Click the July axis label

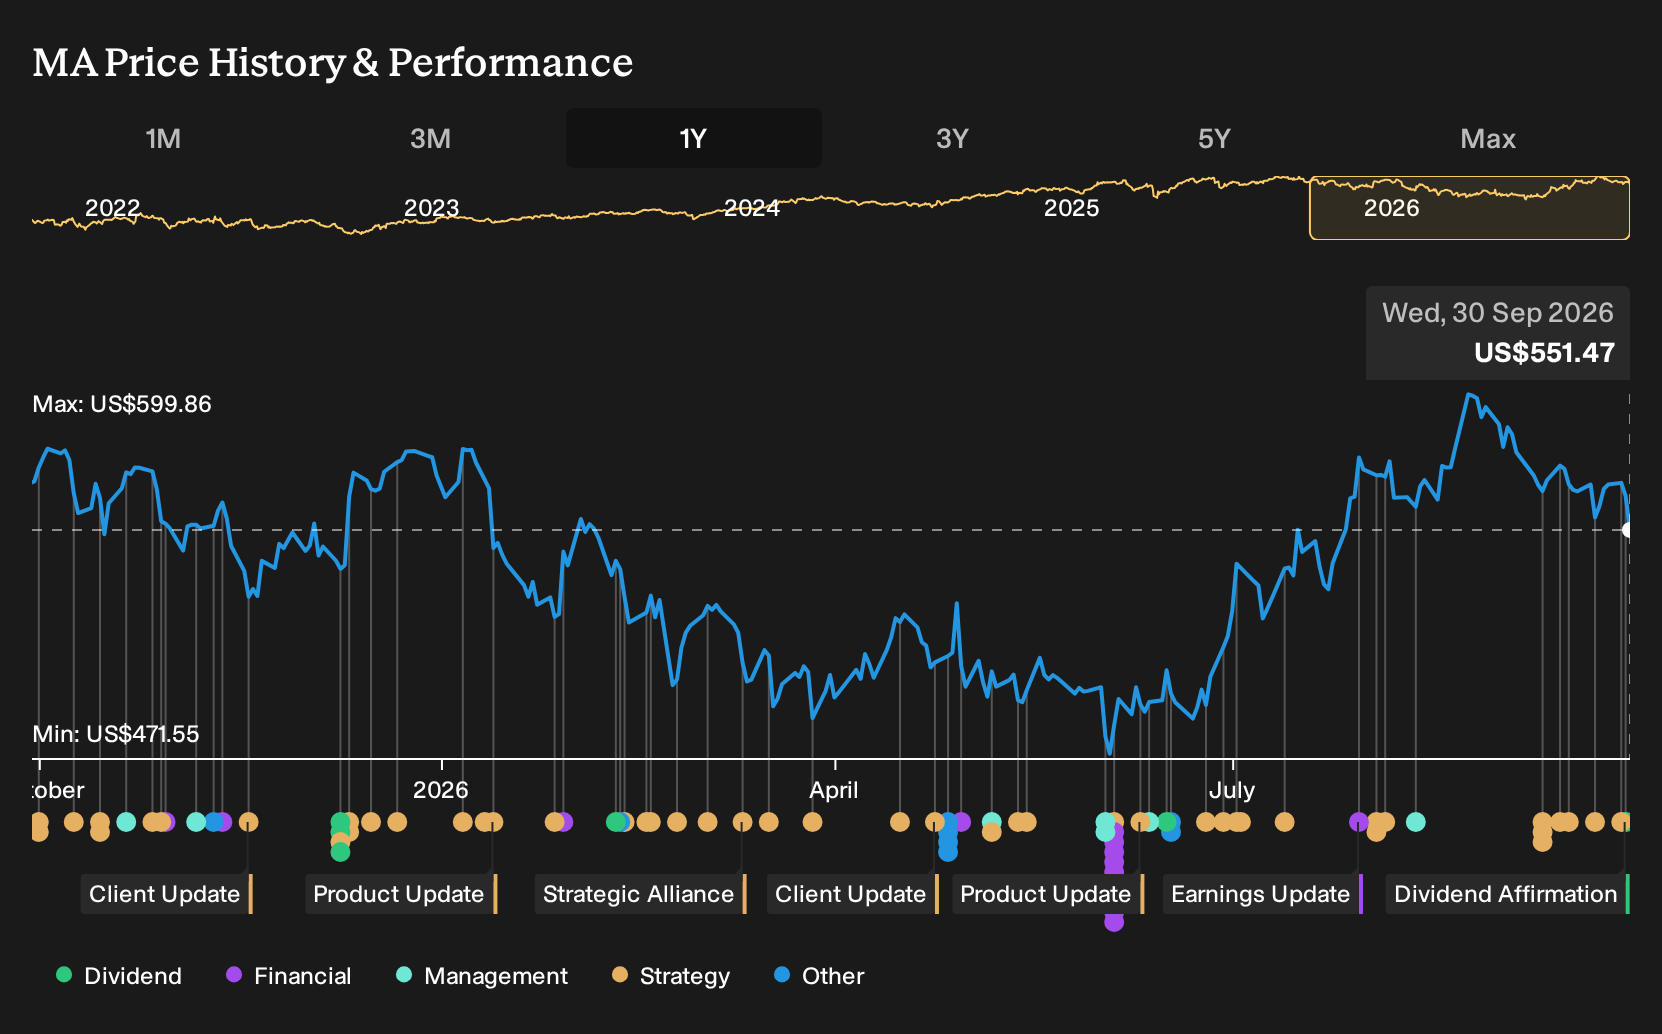pos(1232,790)
